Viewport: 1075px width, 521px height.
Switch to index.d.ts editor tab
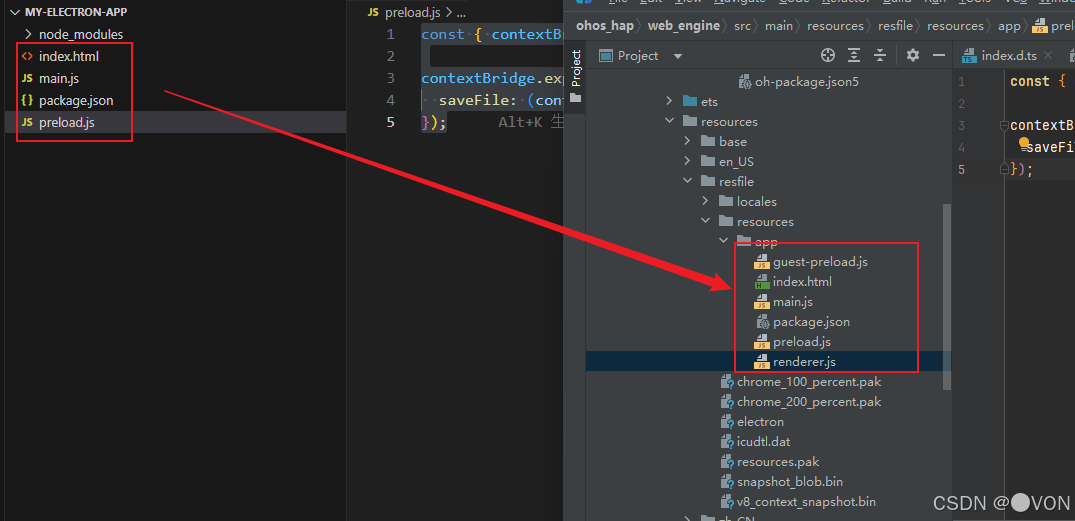tap(1009, 56)
